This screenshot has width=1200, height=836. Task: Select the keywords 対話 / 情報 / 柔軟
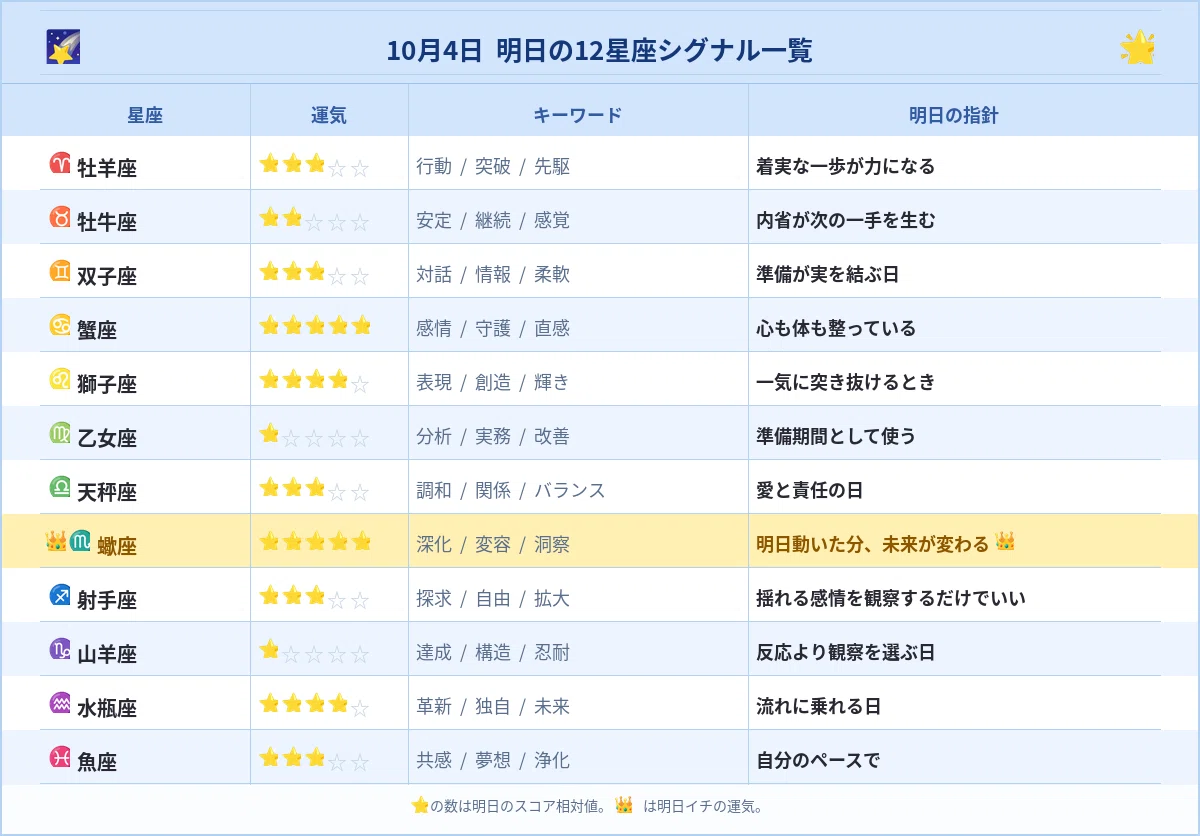[x=493, y=274]
